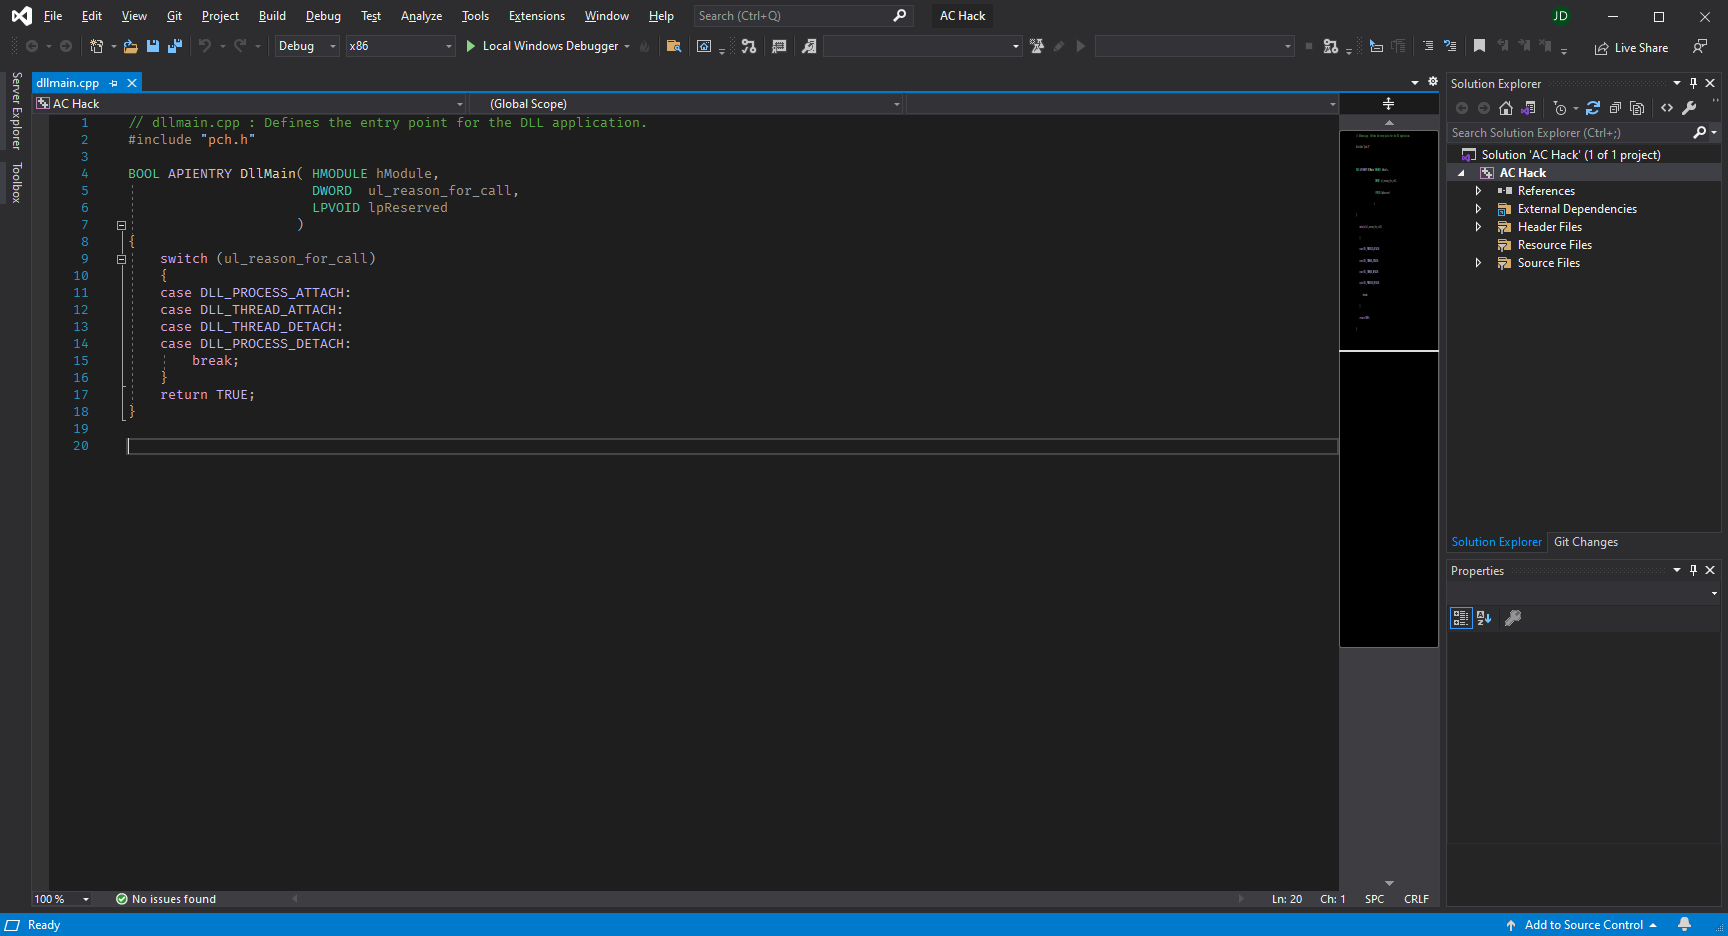Toggle auto-hide pin on Solution Explorer
The image size is (1728, 936).
[x=1693, y=83]
